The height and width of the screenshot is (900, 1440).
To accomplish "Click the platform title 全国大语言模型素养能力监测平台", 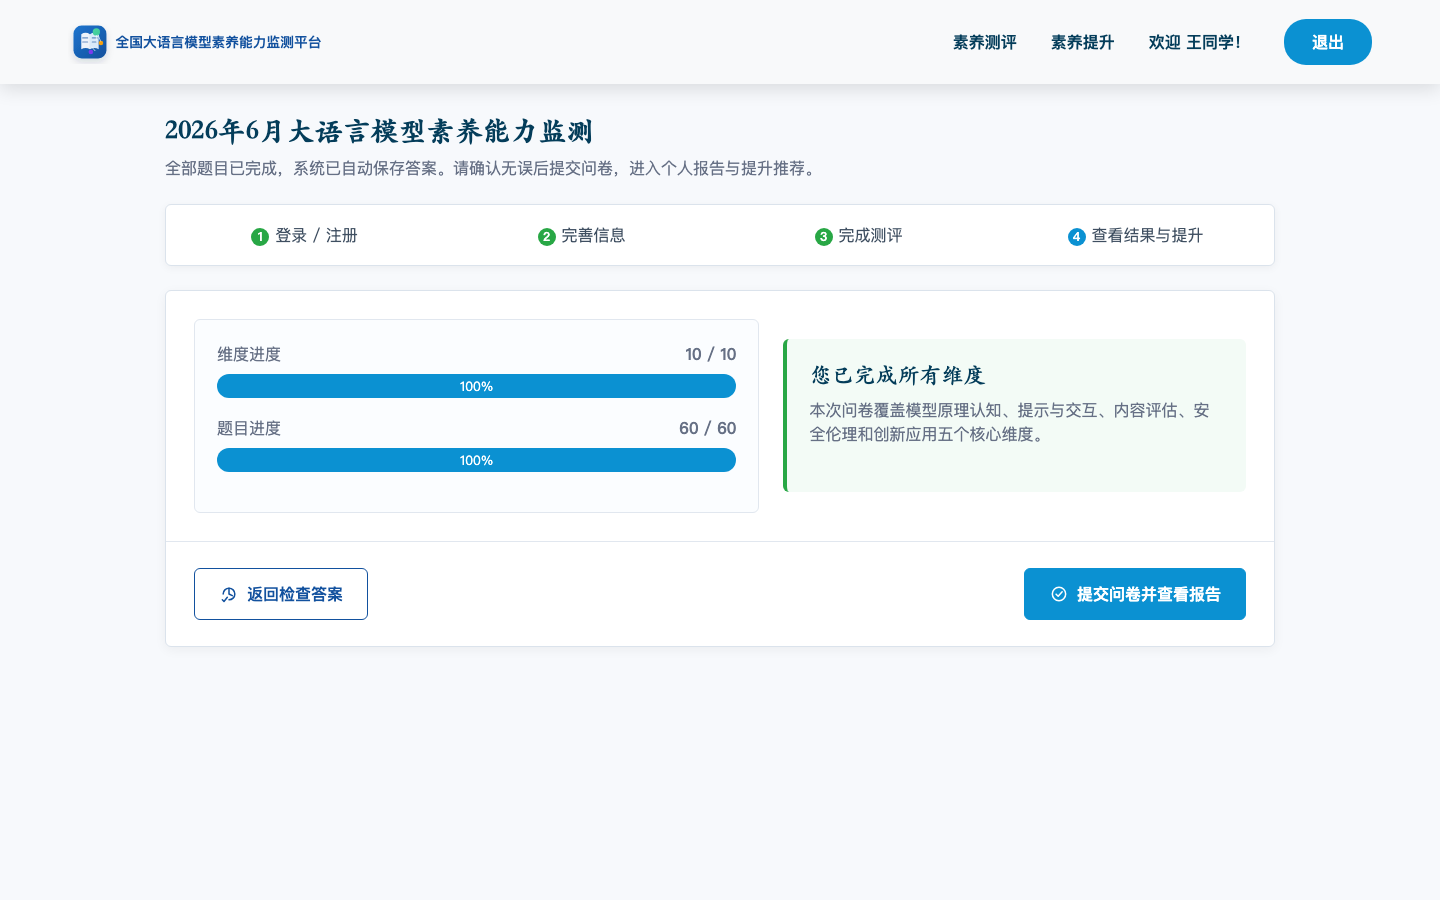I will 218,42.
